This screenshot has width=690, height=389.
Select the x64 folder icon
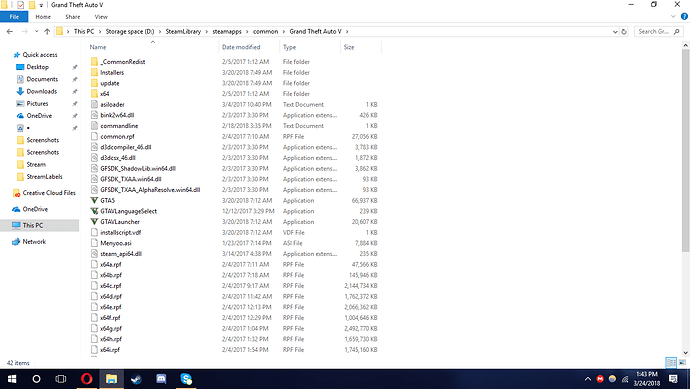(x=94, y=94)
